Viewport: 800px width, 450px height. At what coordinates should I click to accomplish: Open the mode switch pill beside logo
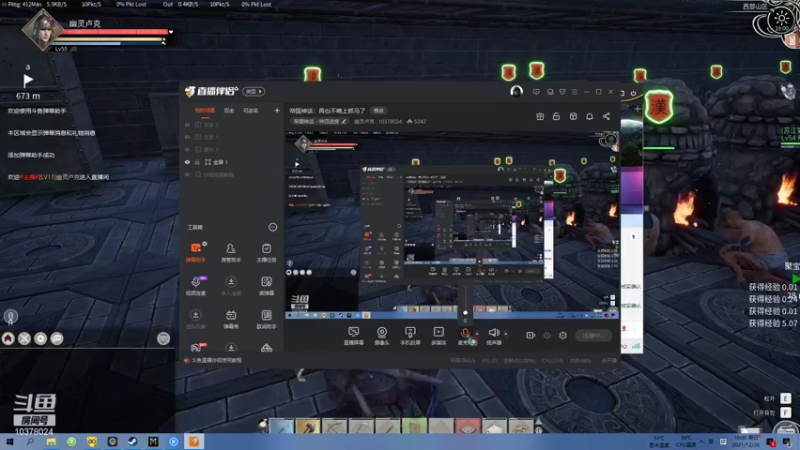tap(254, 91)
